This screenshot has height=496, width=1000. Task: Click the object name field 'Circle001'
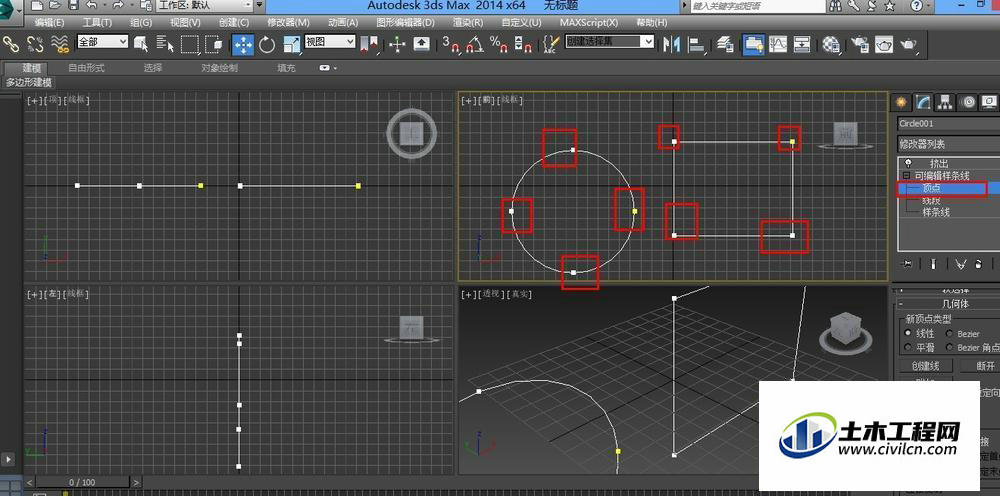(948, 123)
